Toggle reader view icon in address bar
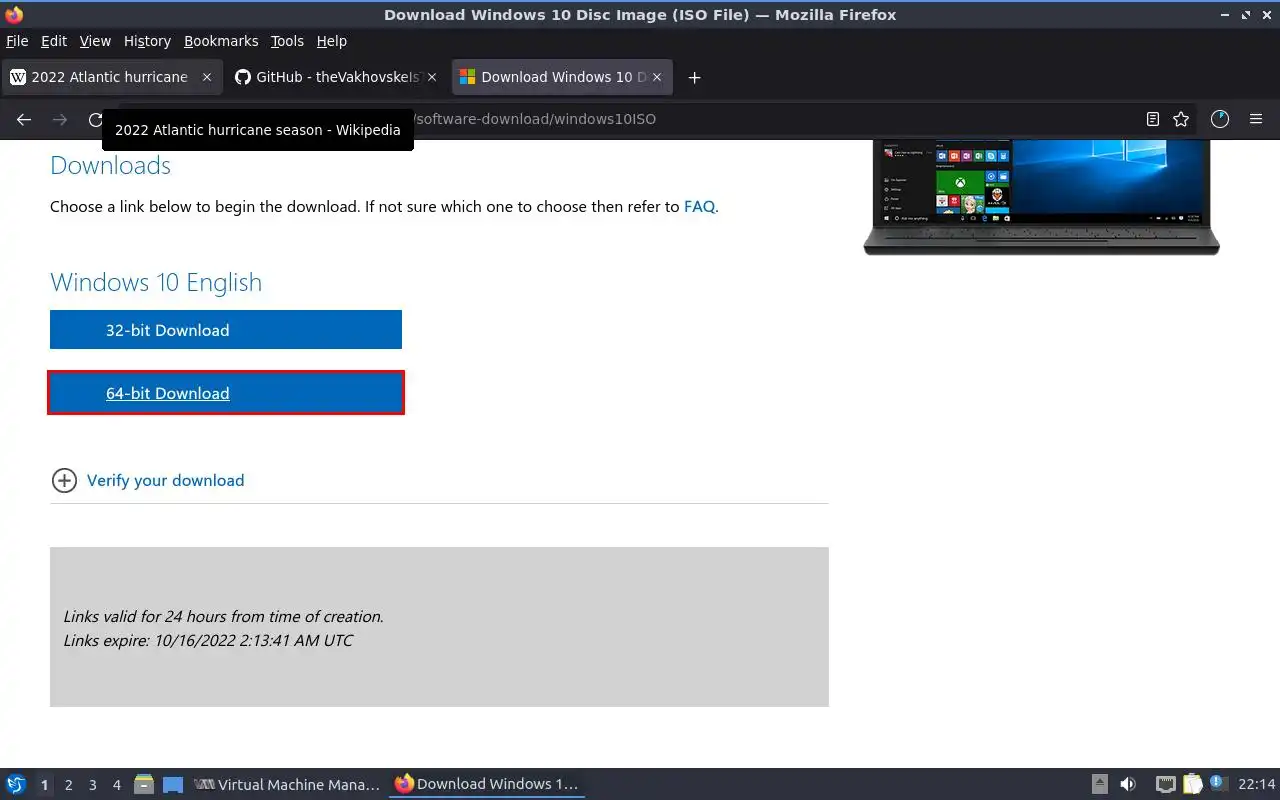The image size is (1280, 800). [x=1153, y=119]
